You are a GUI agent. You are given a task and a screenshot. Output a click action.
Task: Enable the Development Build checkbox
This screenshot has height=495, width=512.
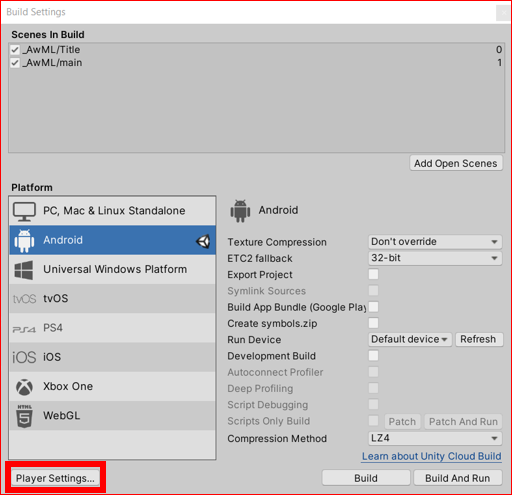point(373,356)
